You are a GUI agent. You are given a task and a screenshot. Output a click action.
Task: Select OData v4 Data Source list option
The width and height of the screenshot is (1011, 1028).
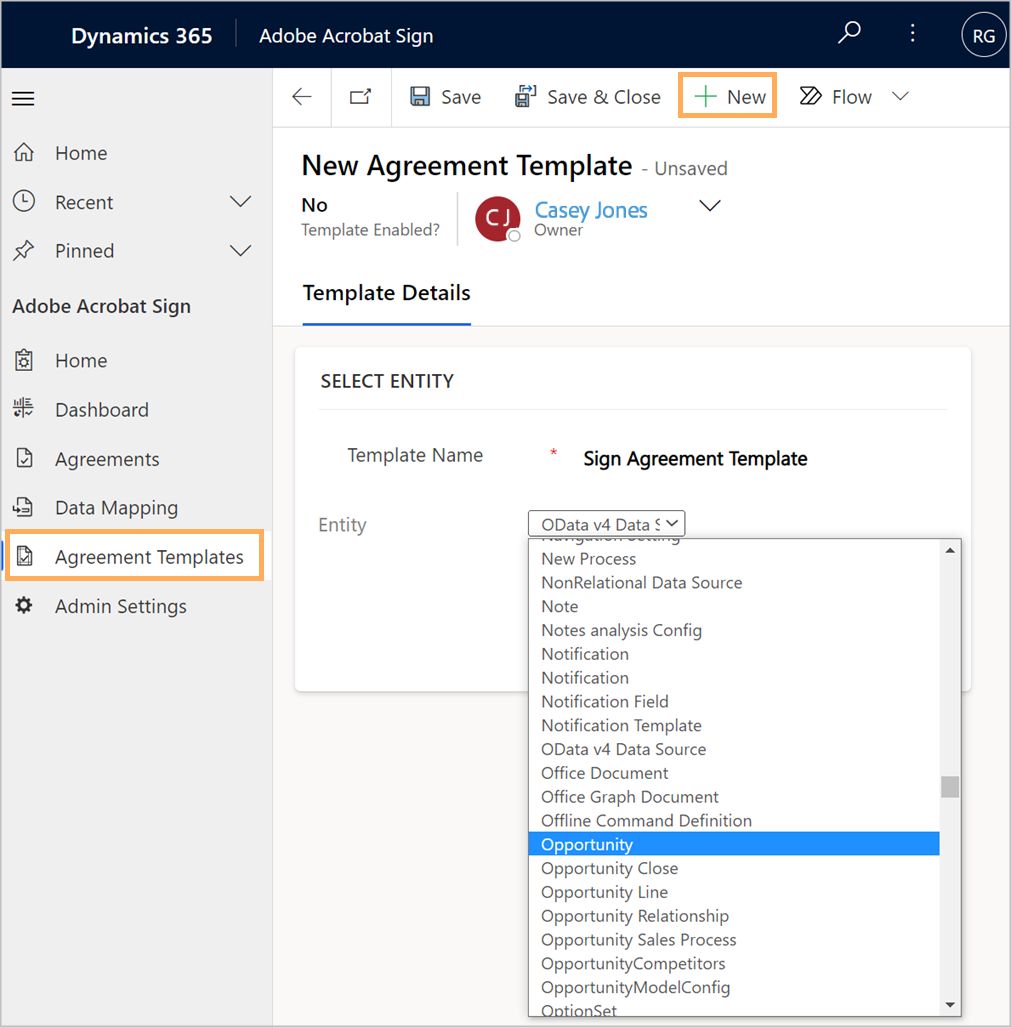pos(734,749)
